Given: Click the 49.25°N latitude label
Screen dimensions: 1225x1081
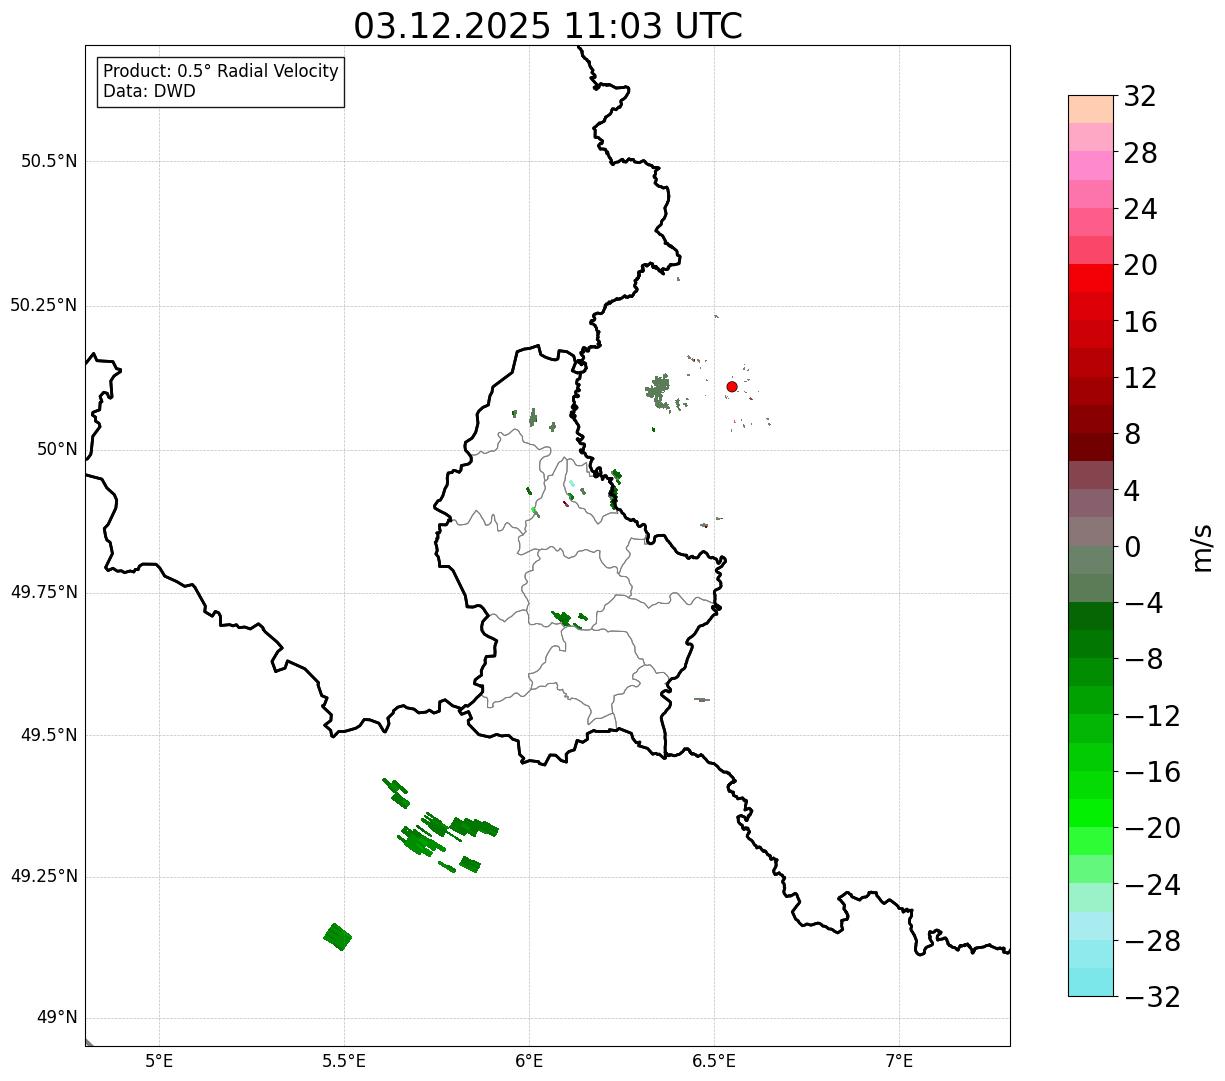Looking at the screenshot, I should point(44,877).
